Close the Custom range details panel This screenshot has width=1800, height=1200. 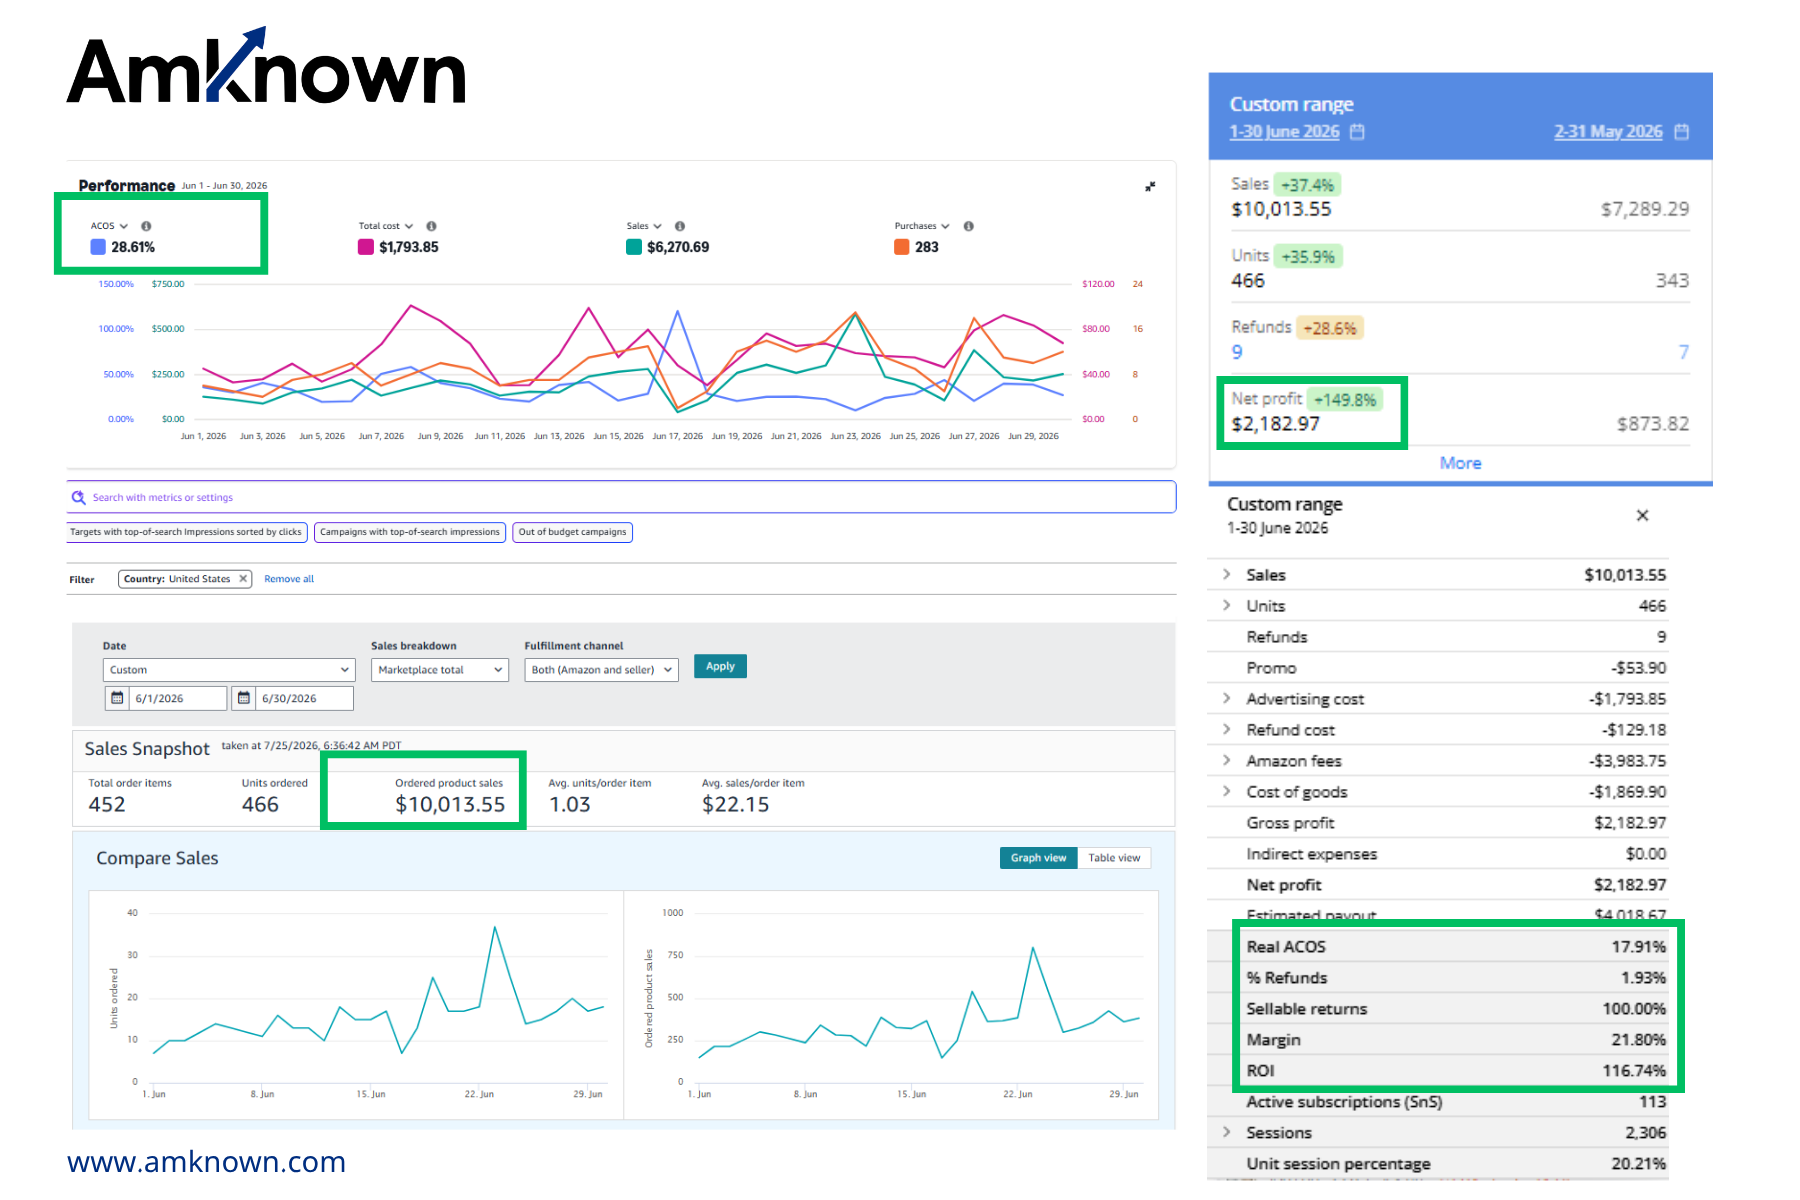point(1642,515)
